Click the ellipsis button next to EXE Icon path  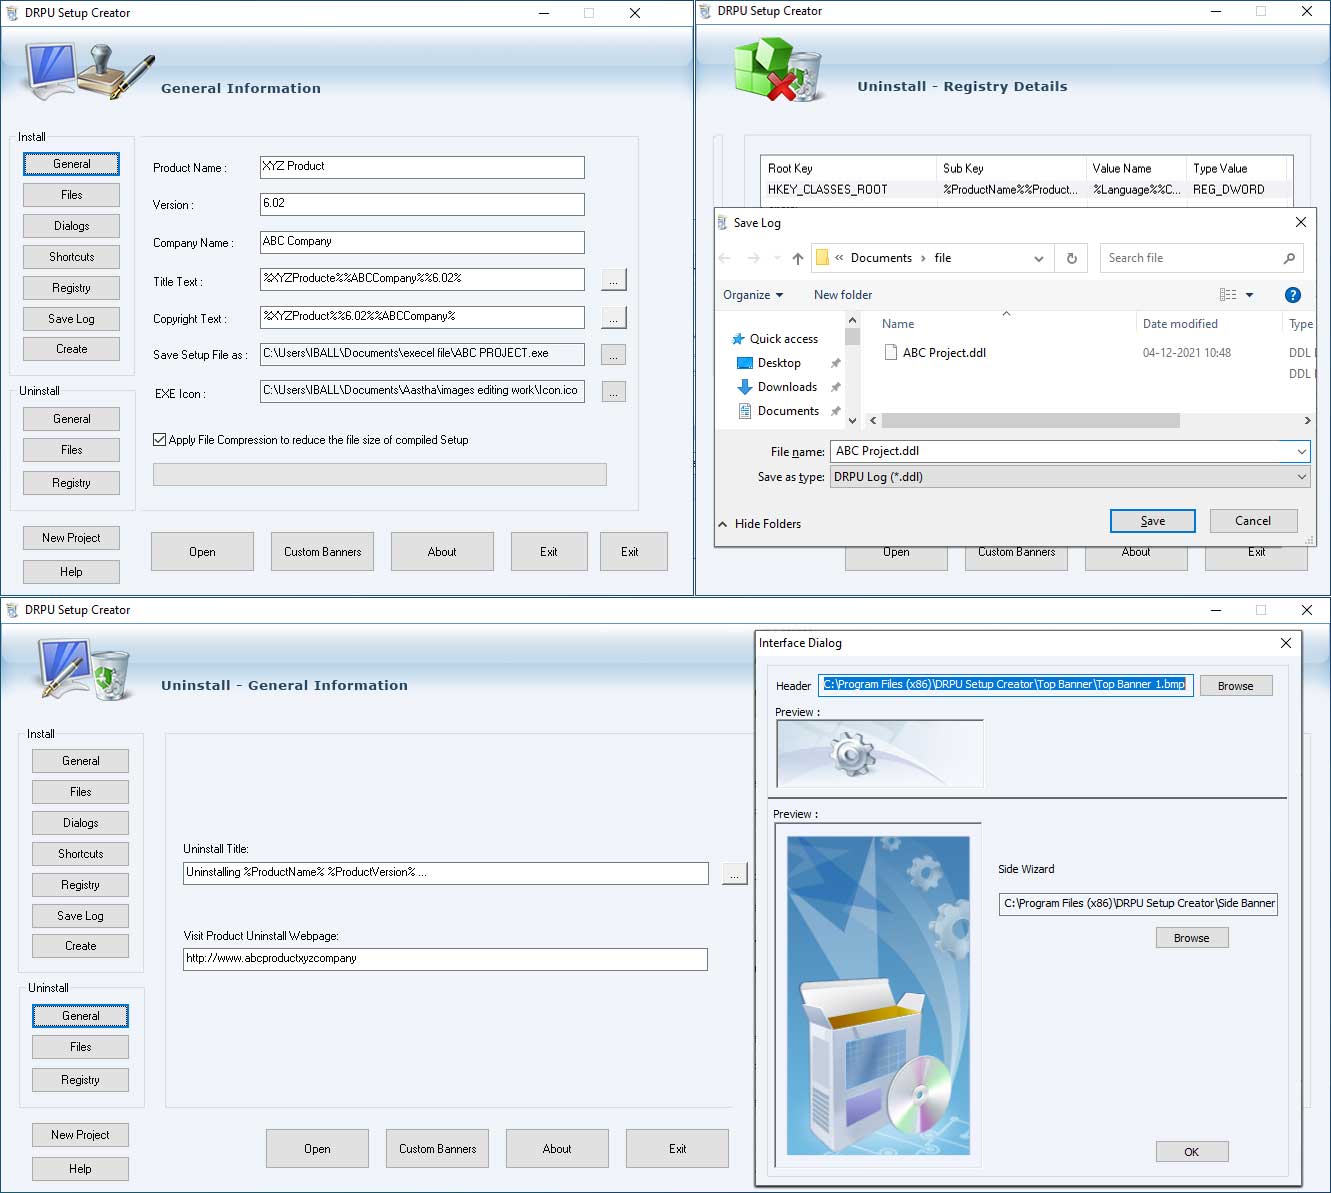click(613, 391)
